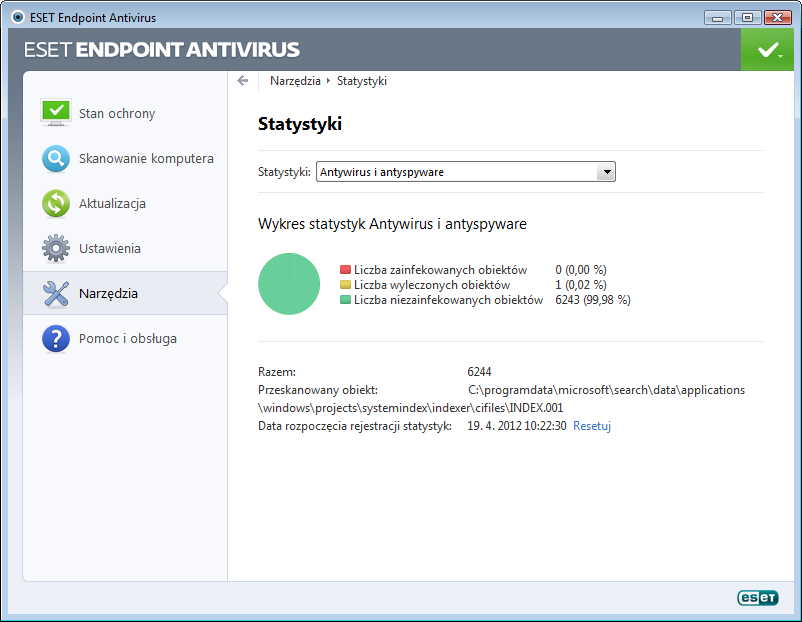Click the Statystyki page heading

tap(300, 124)
